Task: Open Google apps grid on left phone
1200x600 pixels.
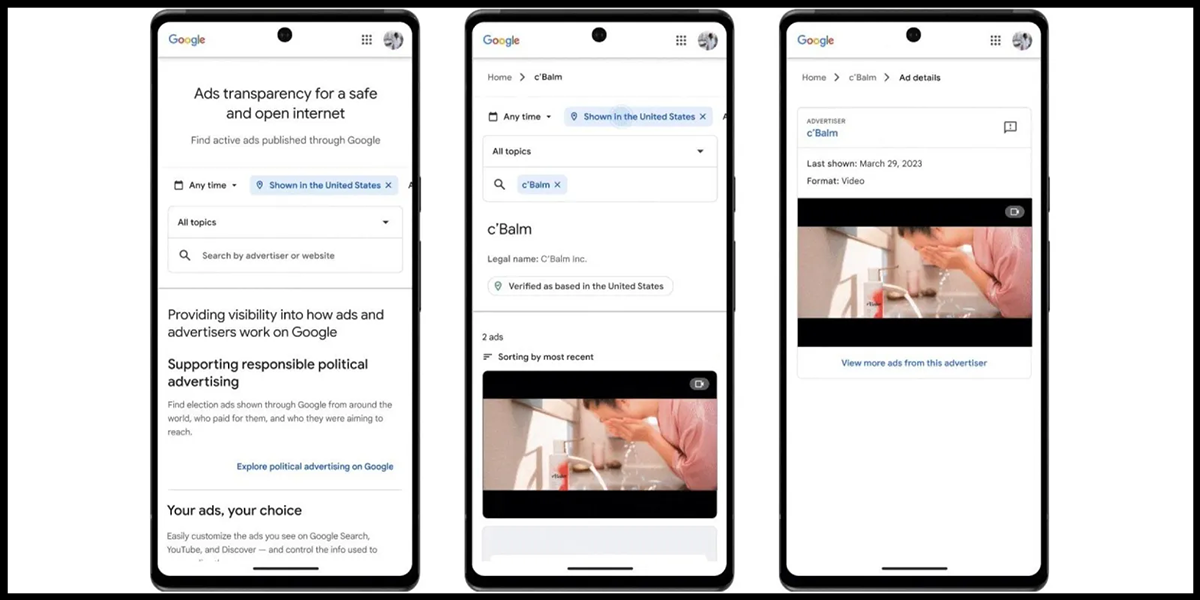Action: click(367, 40)
